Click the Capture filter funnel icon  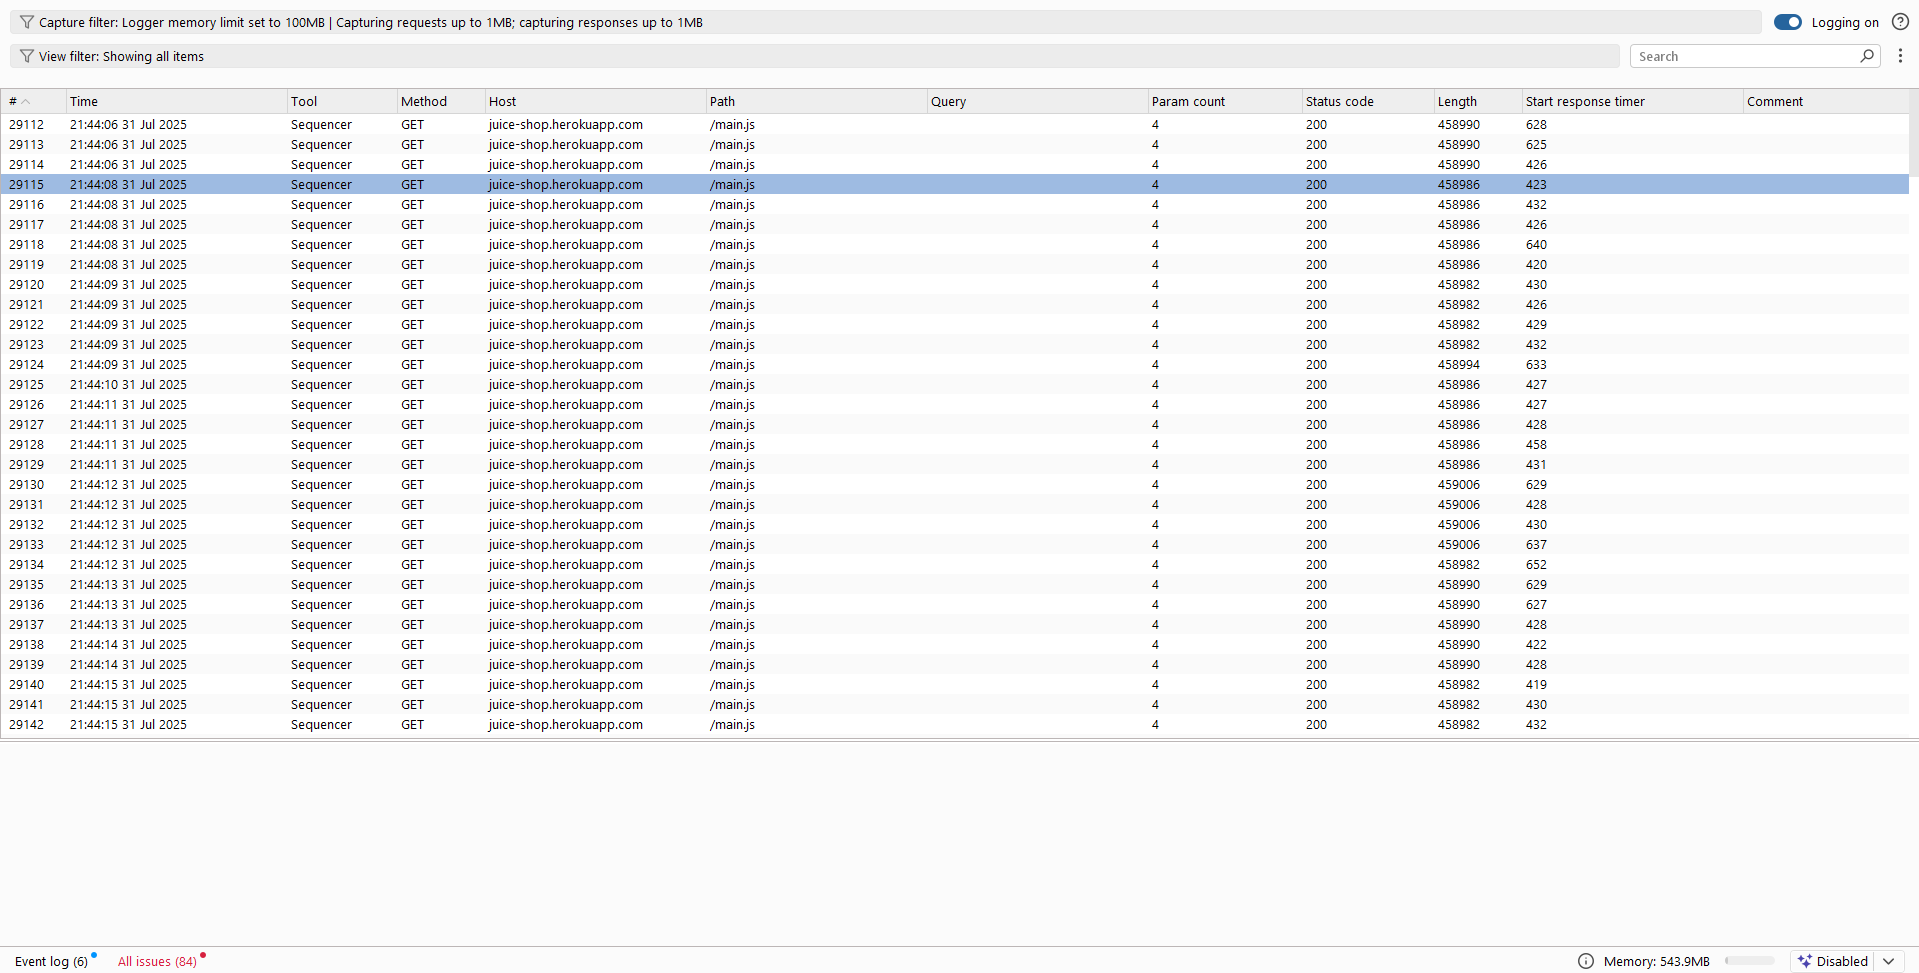pos(27,22)
